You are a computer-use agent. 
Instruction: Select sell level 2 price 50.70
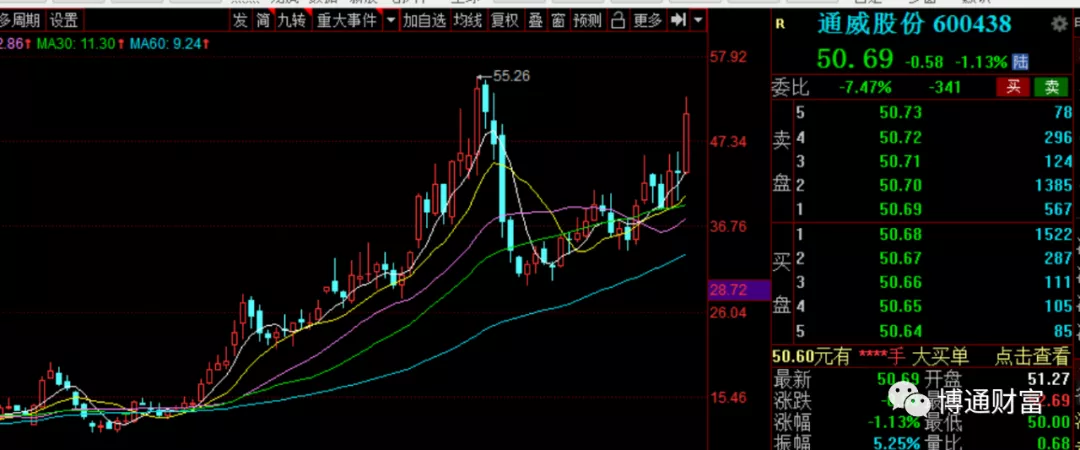click(900, 185)
